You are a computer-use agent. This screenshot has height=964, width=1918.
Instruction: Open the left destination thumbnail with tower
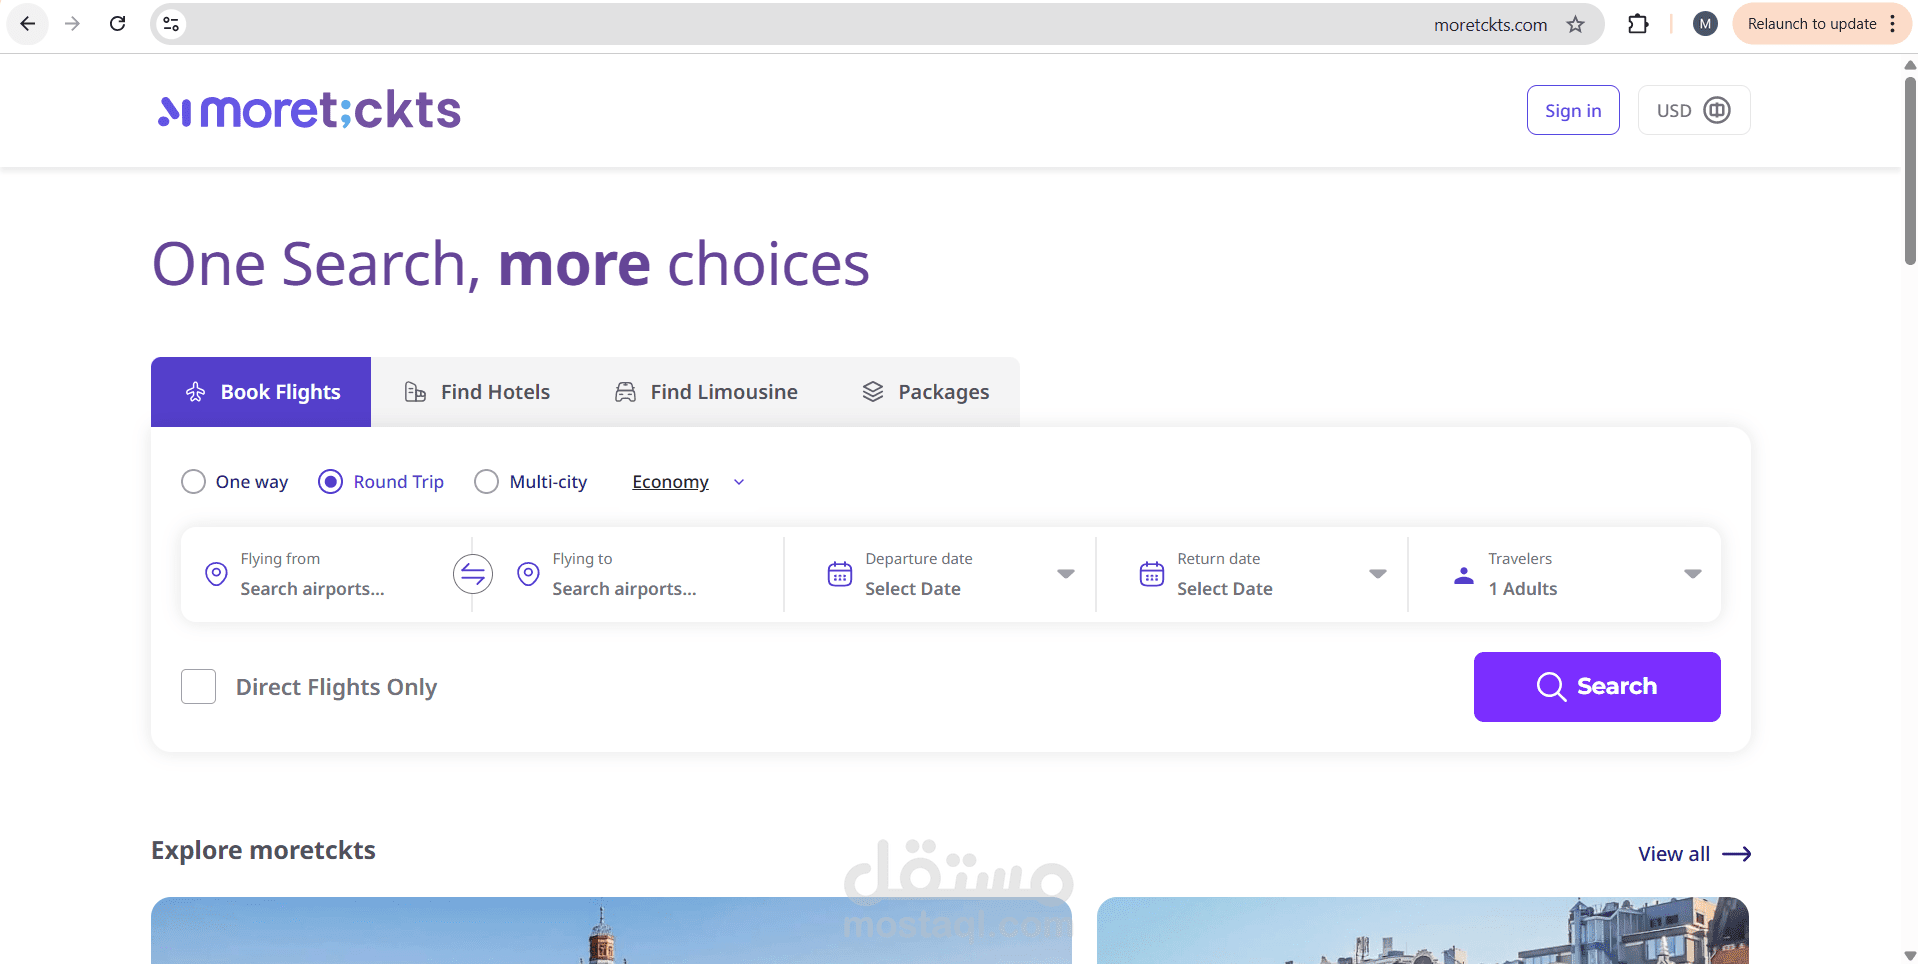coord(611,930)
